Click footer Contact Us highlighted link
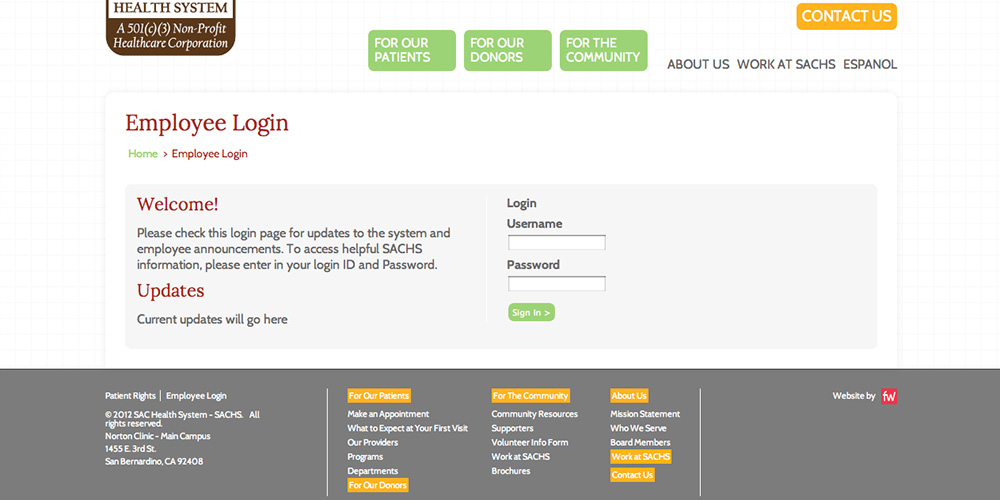Screen dimensions: 1000x500 pyautogui.click(x=632, y=475)
